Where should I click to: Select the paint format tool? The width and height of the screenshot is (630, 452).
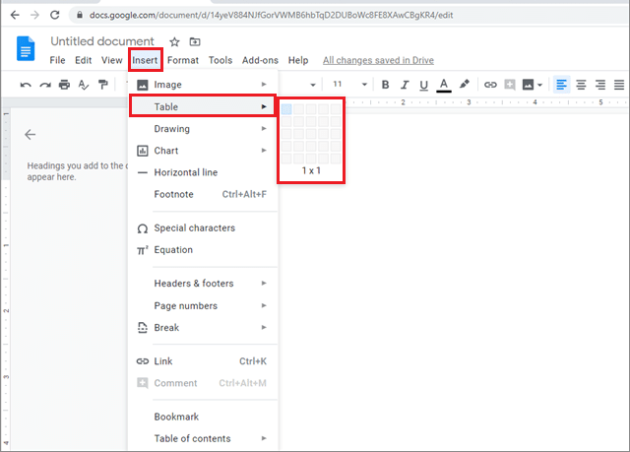click(102, 85)
